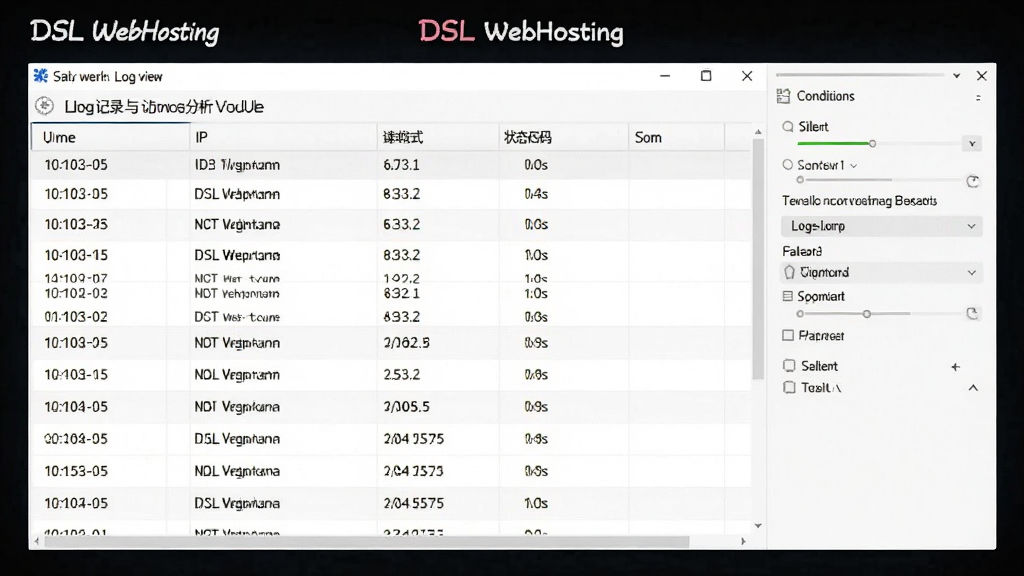Select the Sontewr 1 radio option

788,165
